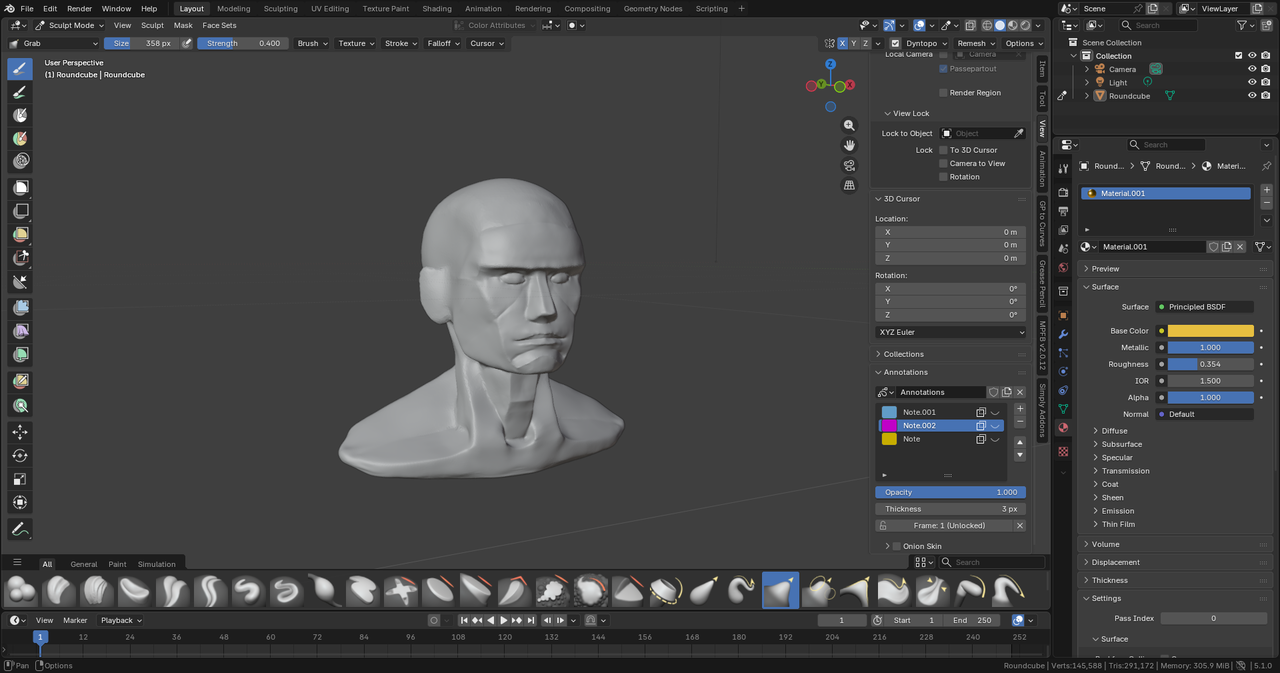Select the Note.001 annotation layer
Image resolution: width=1280 pixels, height=673 pixels.
pyautogui.click(x=942, y=412)
